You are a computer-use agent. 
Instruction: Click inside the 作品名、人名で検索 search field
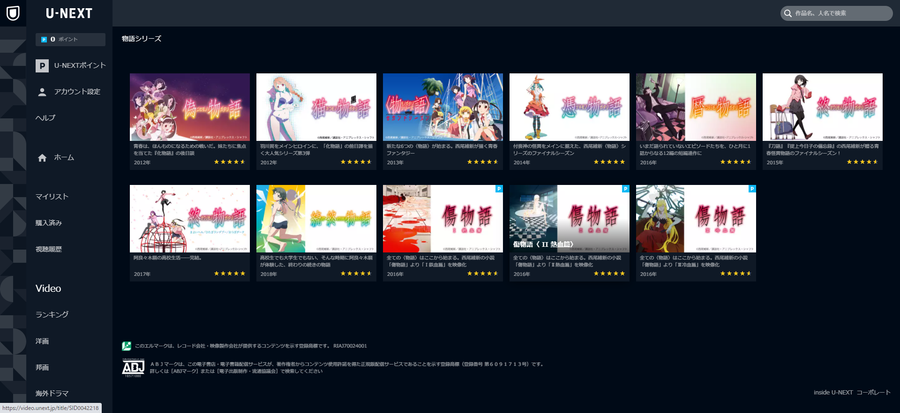tap(836, 13)
